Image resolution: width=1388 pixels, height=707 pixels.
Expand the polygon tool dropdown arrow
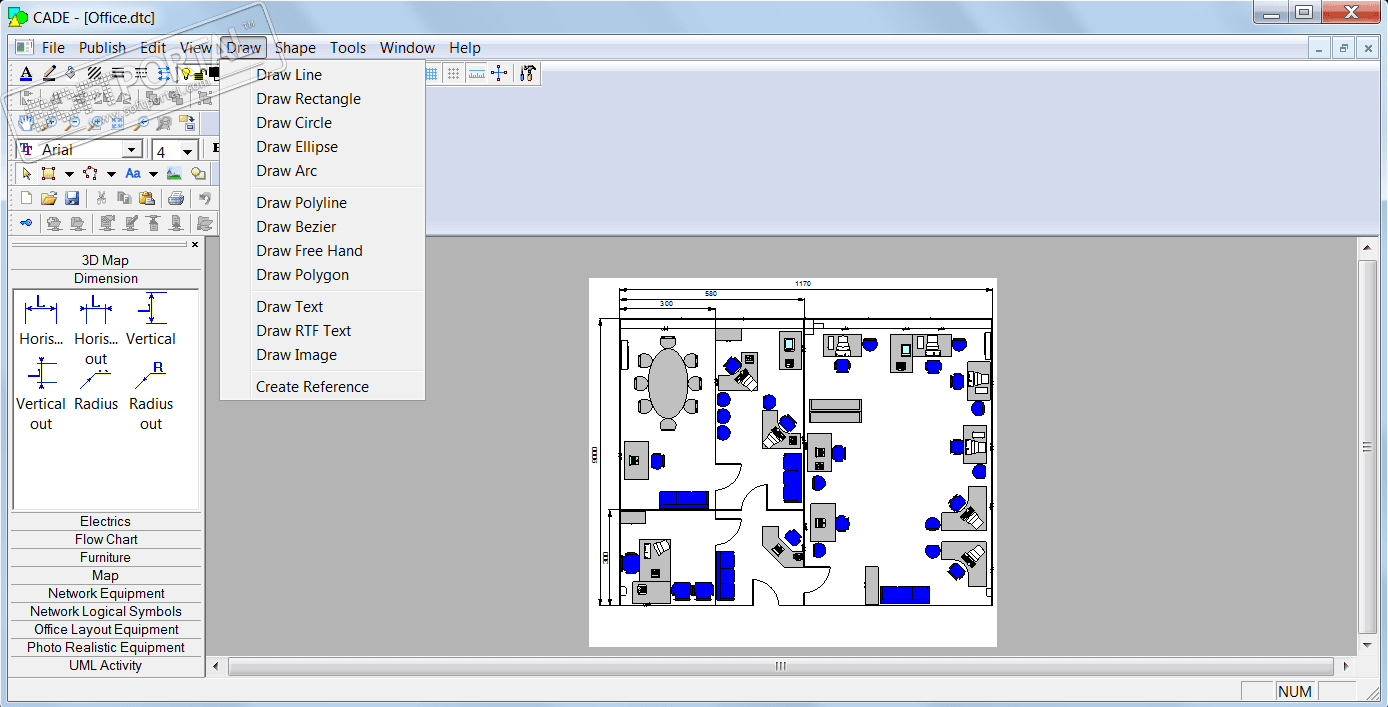click(111, 174)
